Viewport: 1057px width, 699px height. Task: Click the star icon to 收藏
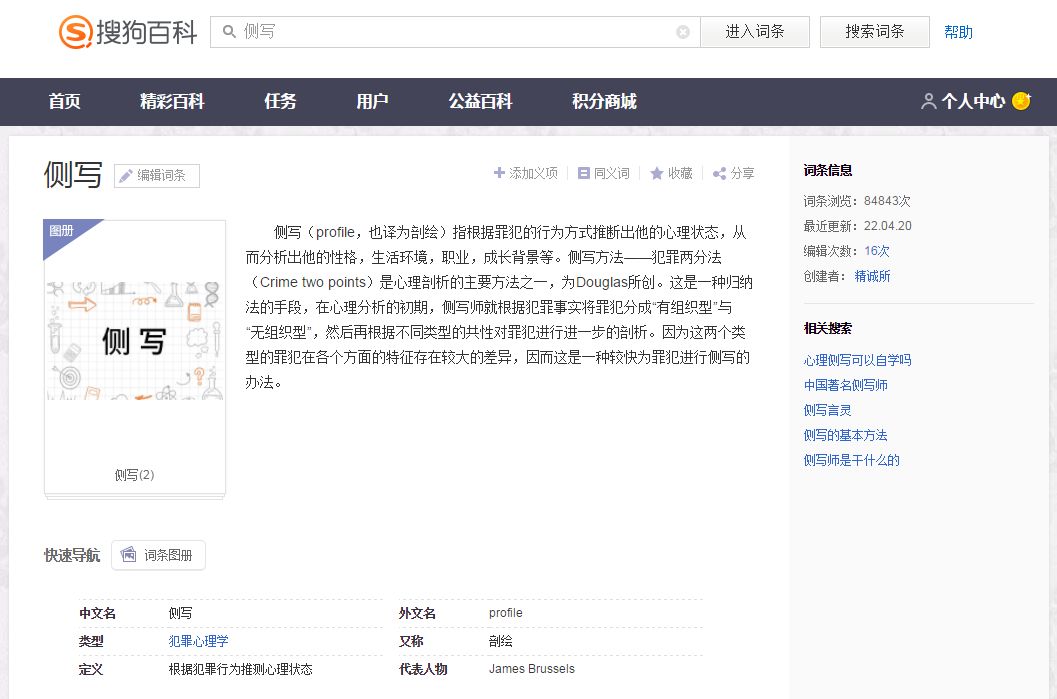pyautogui.click(x=657, y=173)
